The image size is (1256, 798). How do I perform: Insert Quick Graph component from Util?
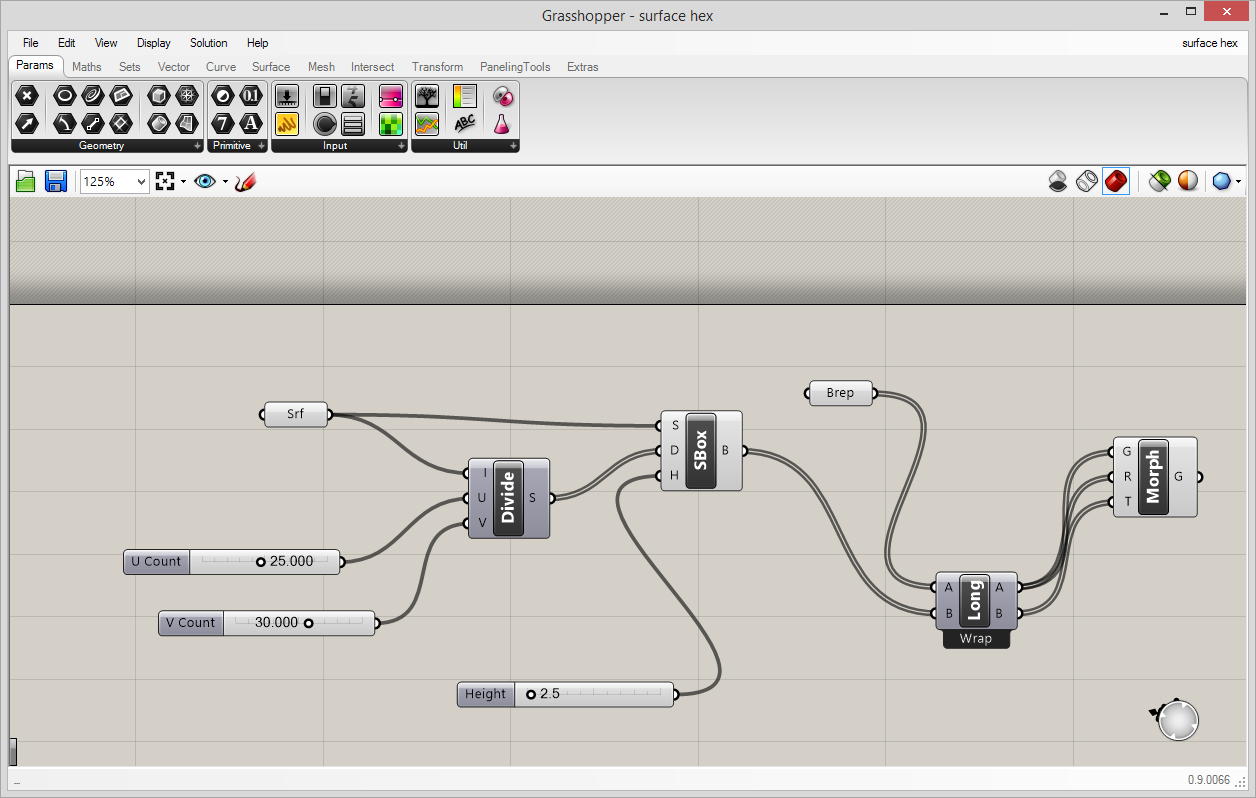coord(427,124)
